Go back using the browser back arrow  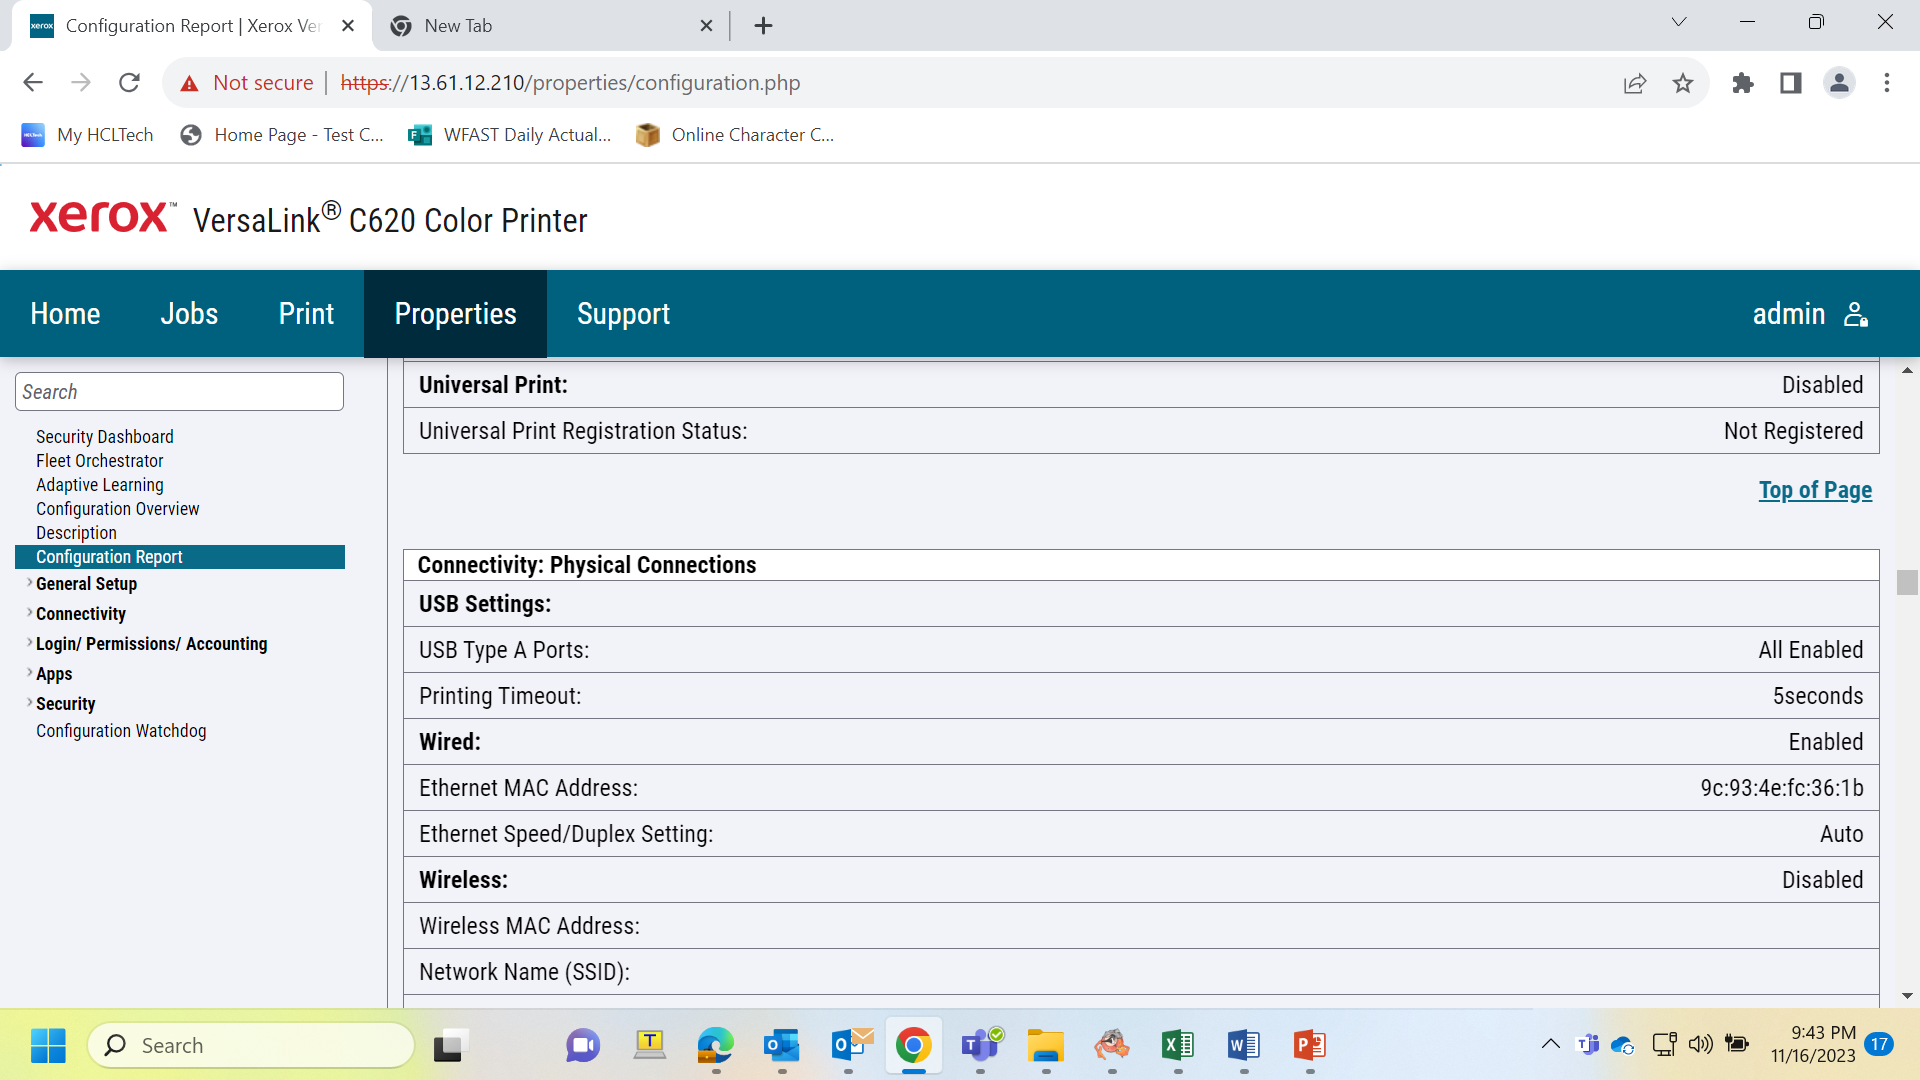coord(33,83)
